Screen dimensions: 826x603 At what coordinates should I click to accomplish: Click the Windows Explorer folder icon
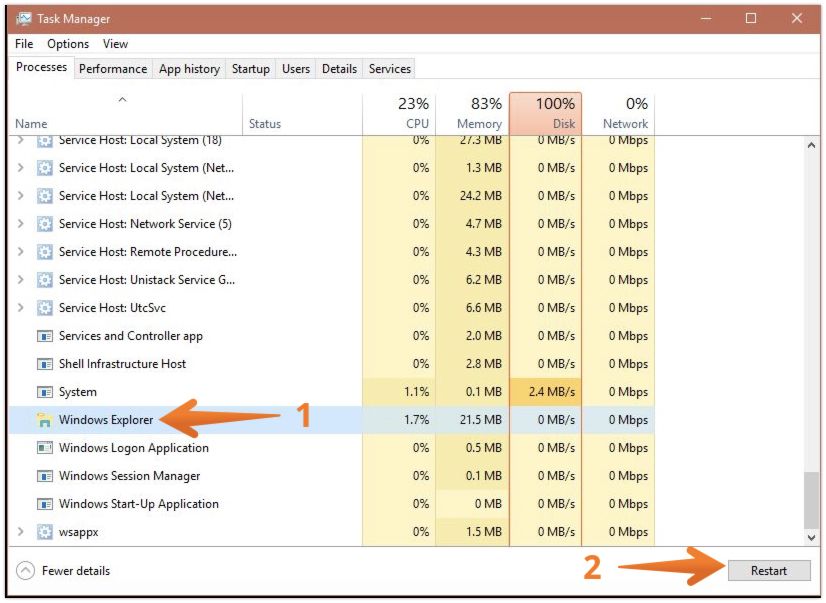44,420
